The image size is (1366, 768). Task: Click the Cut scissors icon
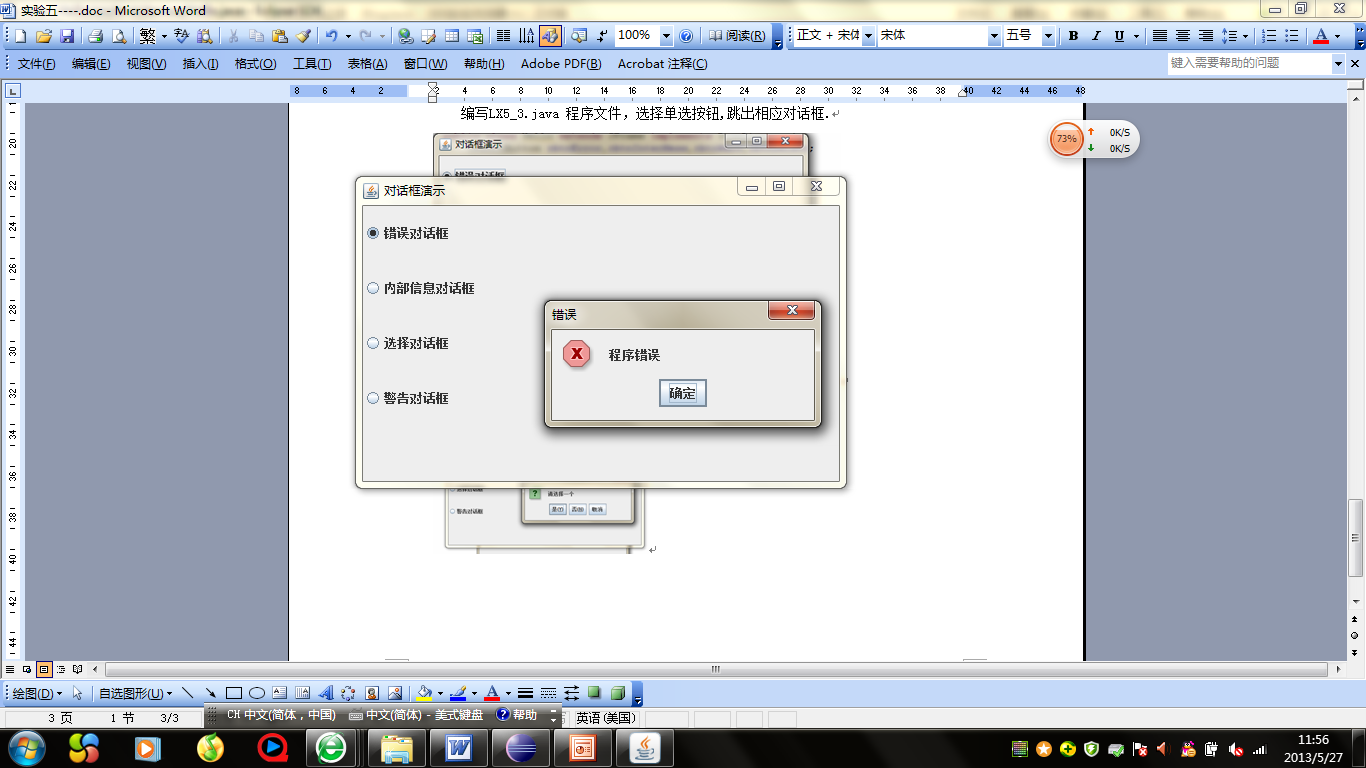(x=233, y=36)
